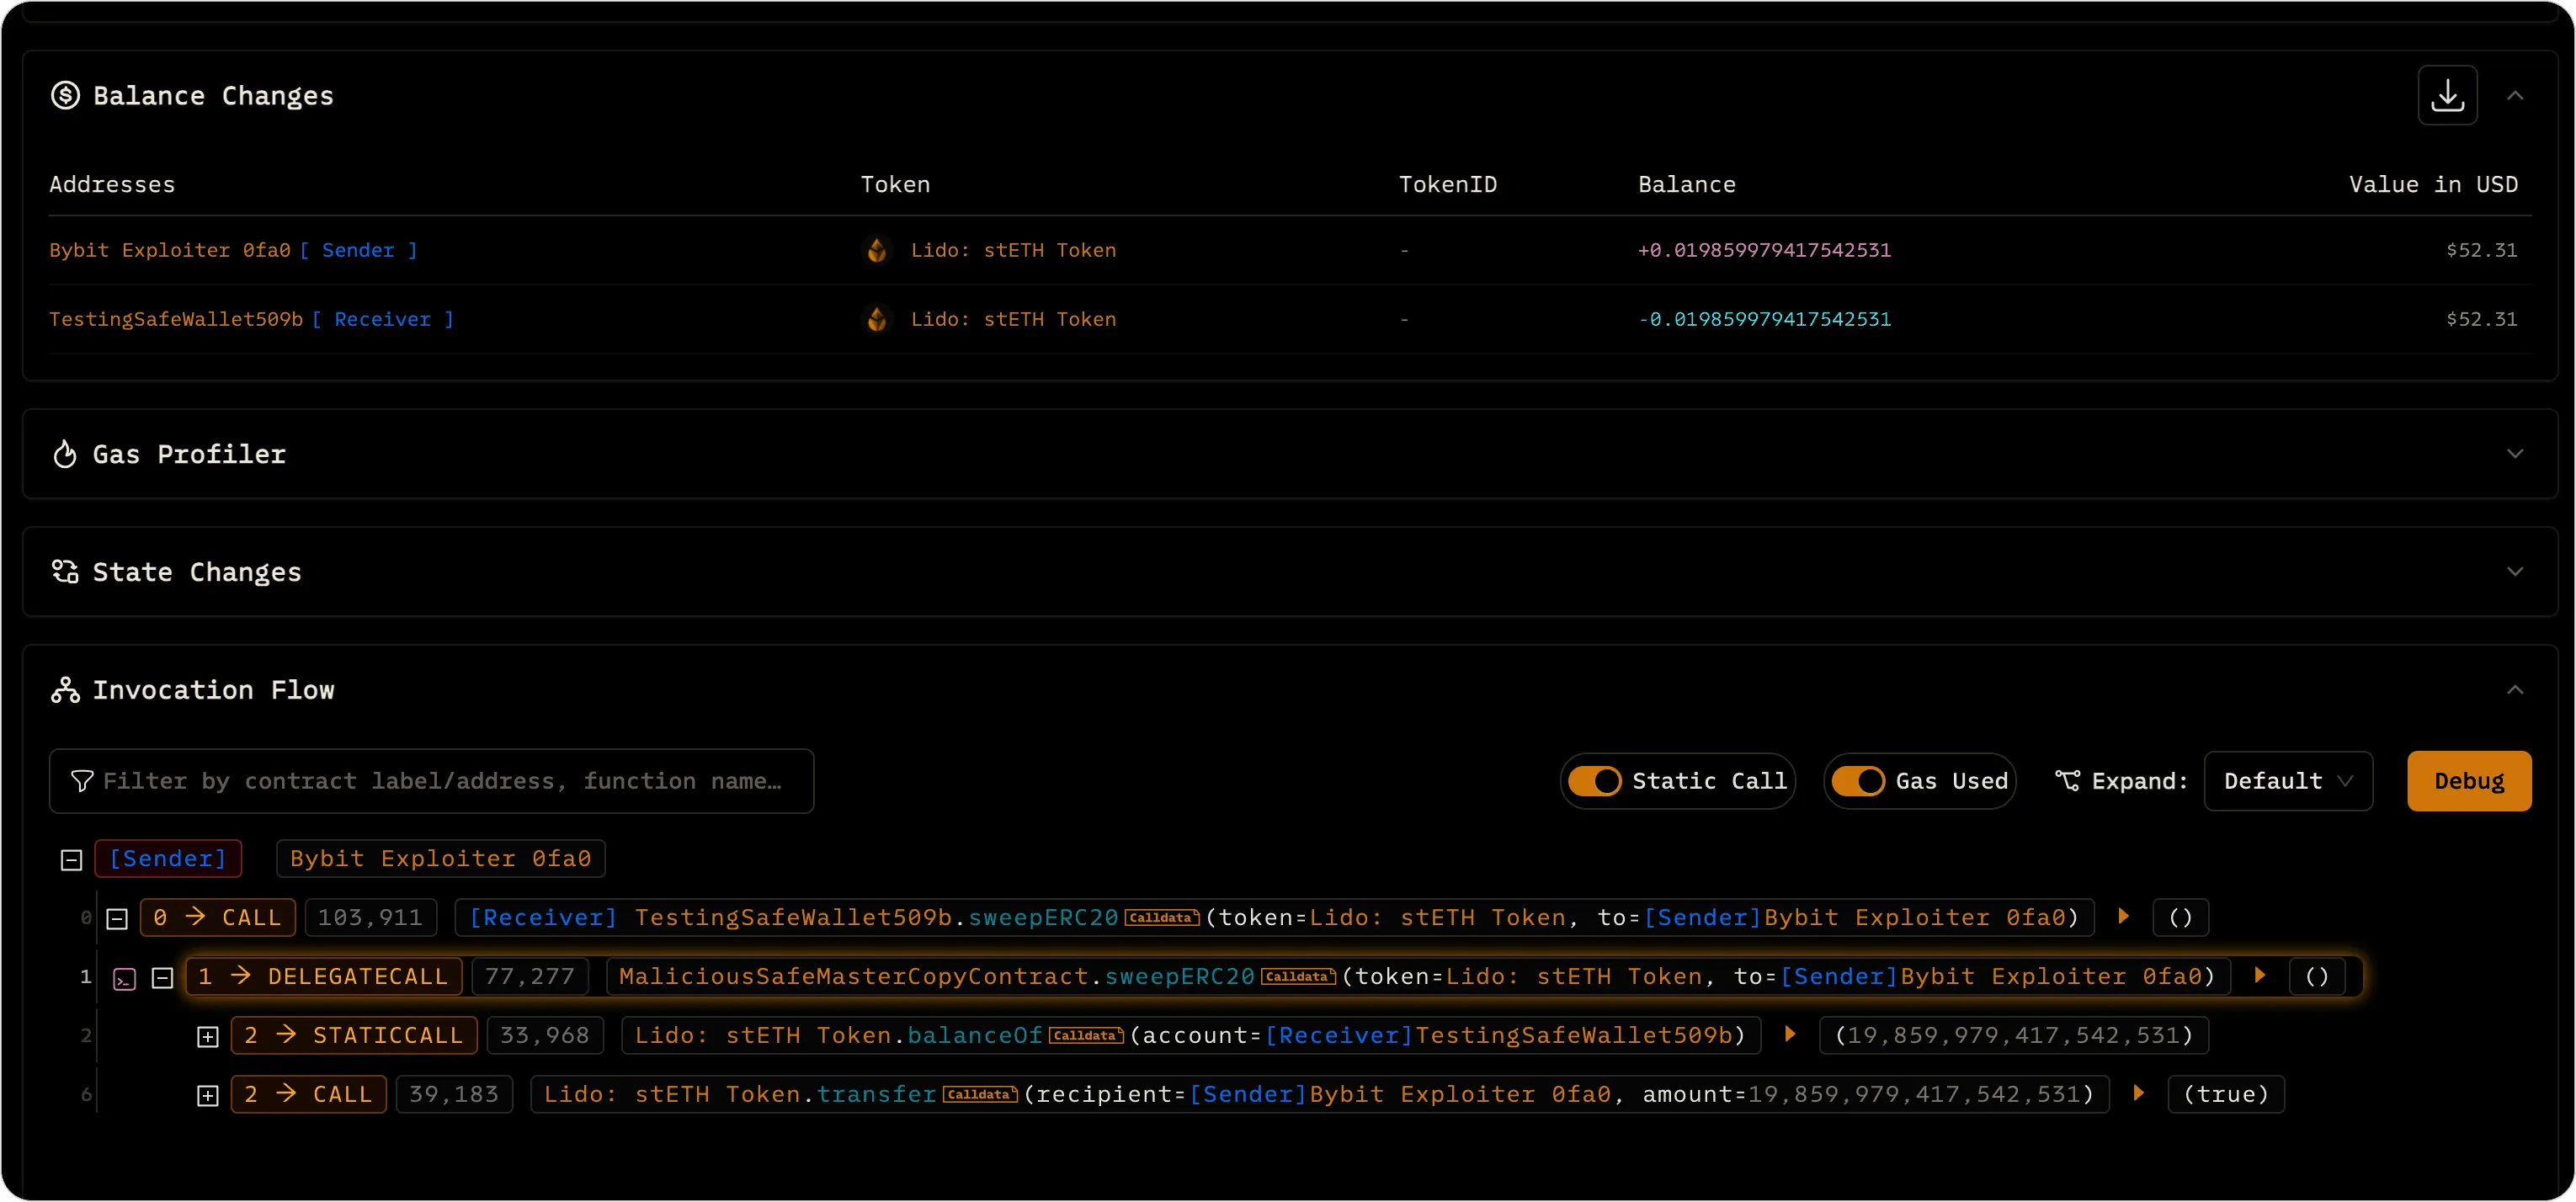Click the balanceOf function name
Image resolution: width=2576 pixels, height=1202 pixels.
[975, 1036]
